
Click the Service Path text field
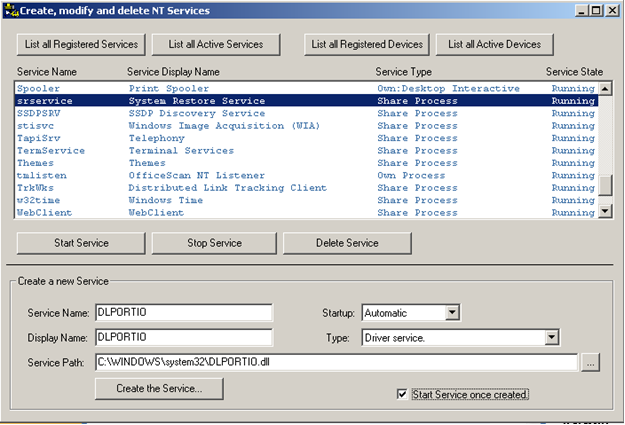coord(335,363)
